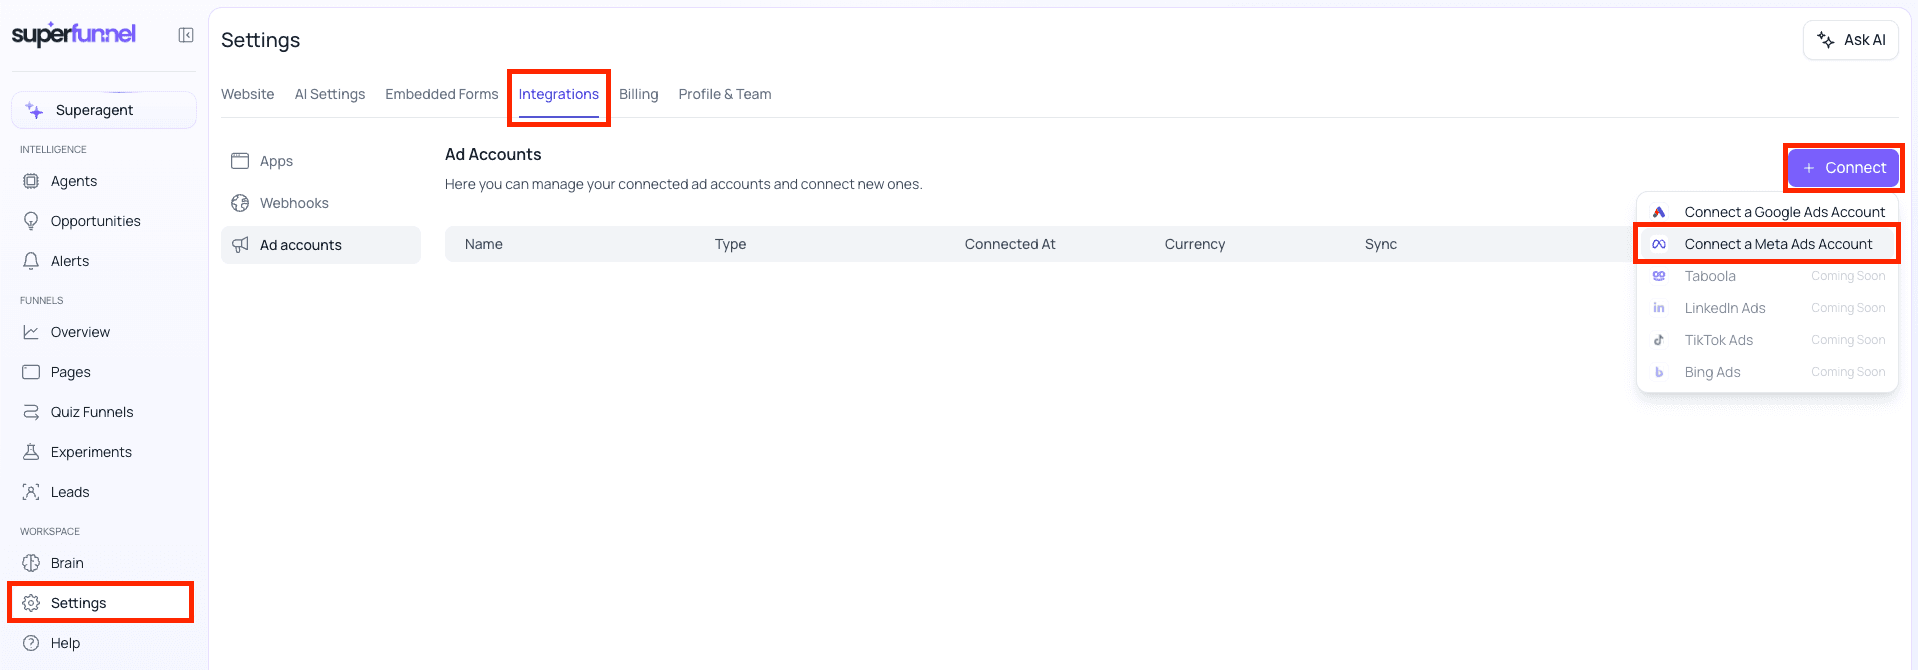Click the Quiz Funnels icon
The height and width of the screenshot is (670, 1918).
31,412
